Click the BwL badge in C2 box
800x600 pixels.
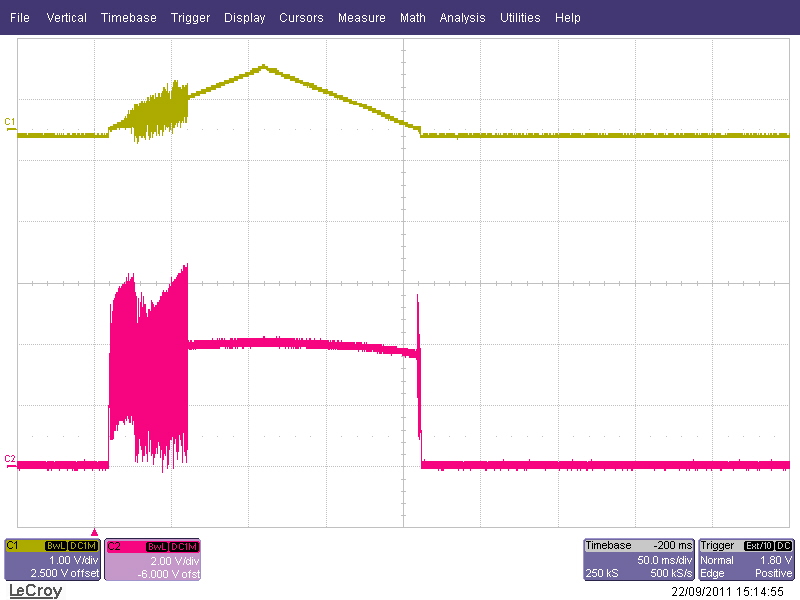pos(157,546)
